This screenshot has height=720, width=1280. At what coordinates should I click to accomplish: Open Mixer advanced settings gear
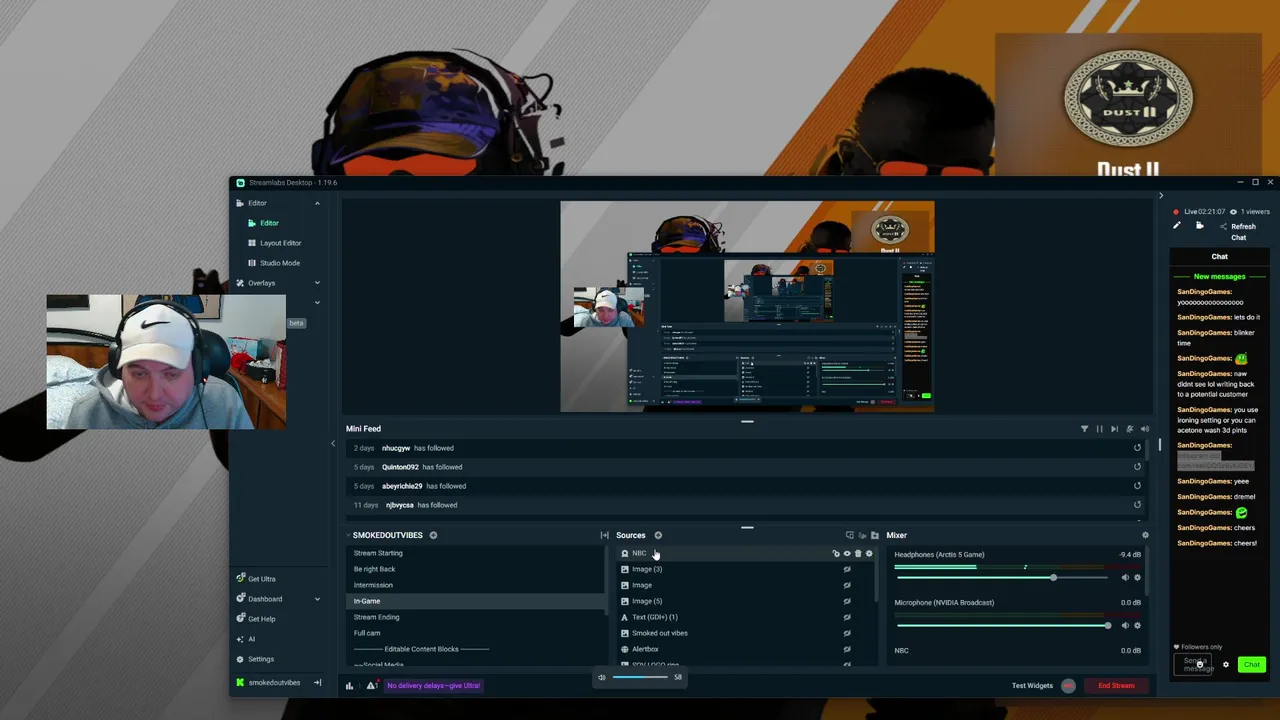point(1145,535)
